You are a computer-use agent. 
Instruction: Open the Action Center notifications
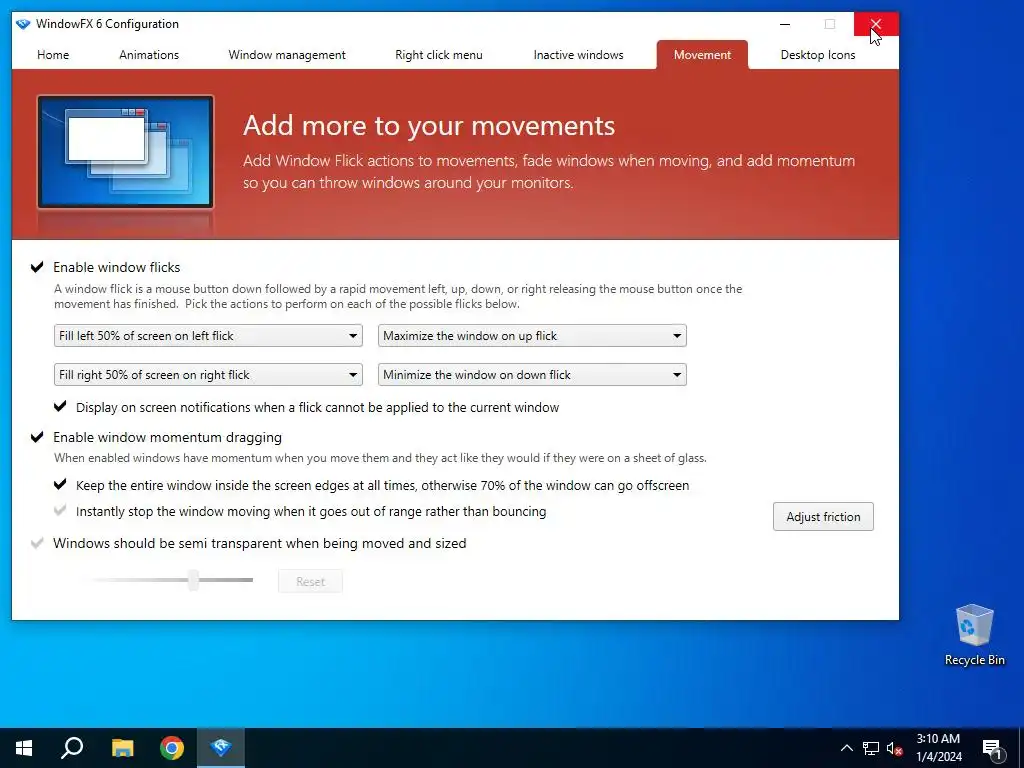(992, 748)
